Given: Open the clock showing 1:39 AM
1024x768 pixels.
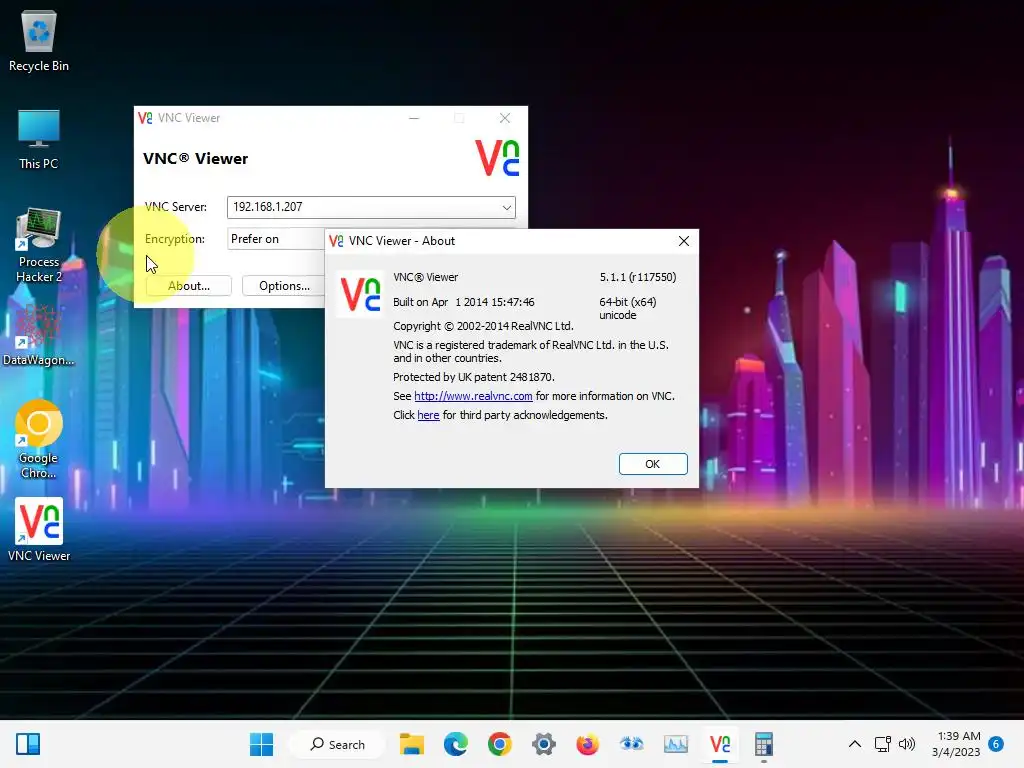Looking at the screenshot, I should tap(956, 744).
